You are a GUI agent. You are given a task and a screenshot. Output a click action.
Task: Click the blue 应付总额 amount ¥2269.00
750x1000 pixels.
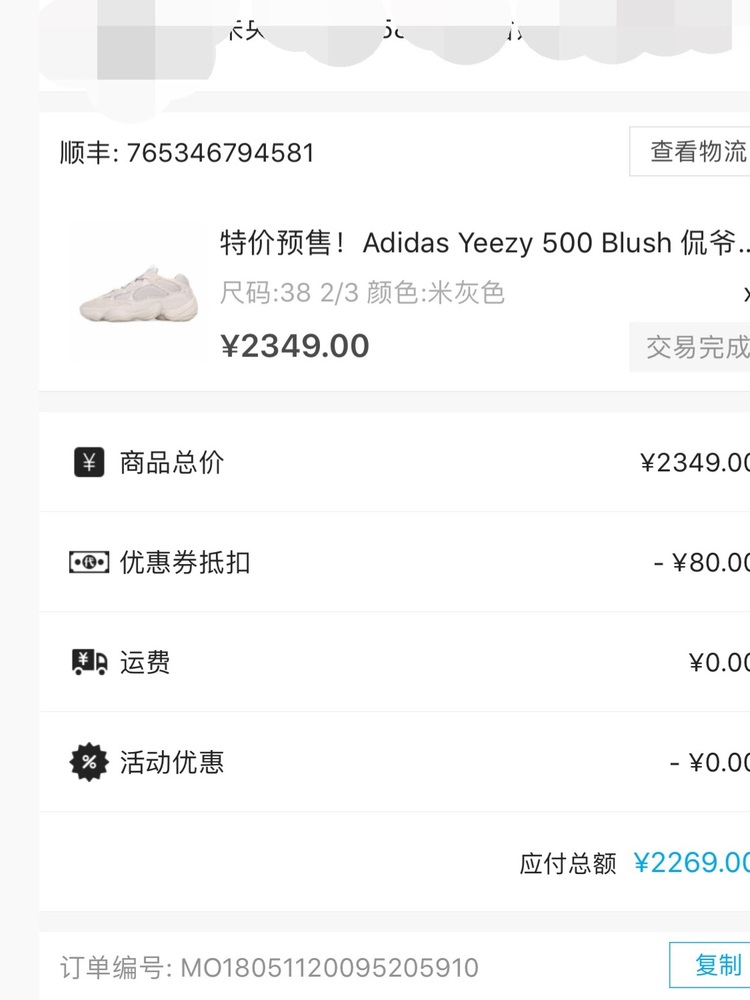pos(692,863)
